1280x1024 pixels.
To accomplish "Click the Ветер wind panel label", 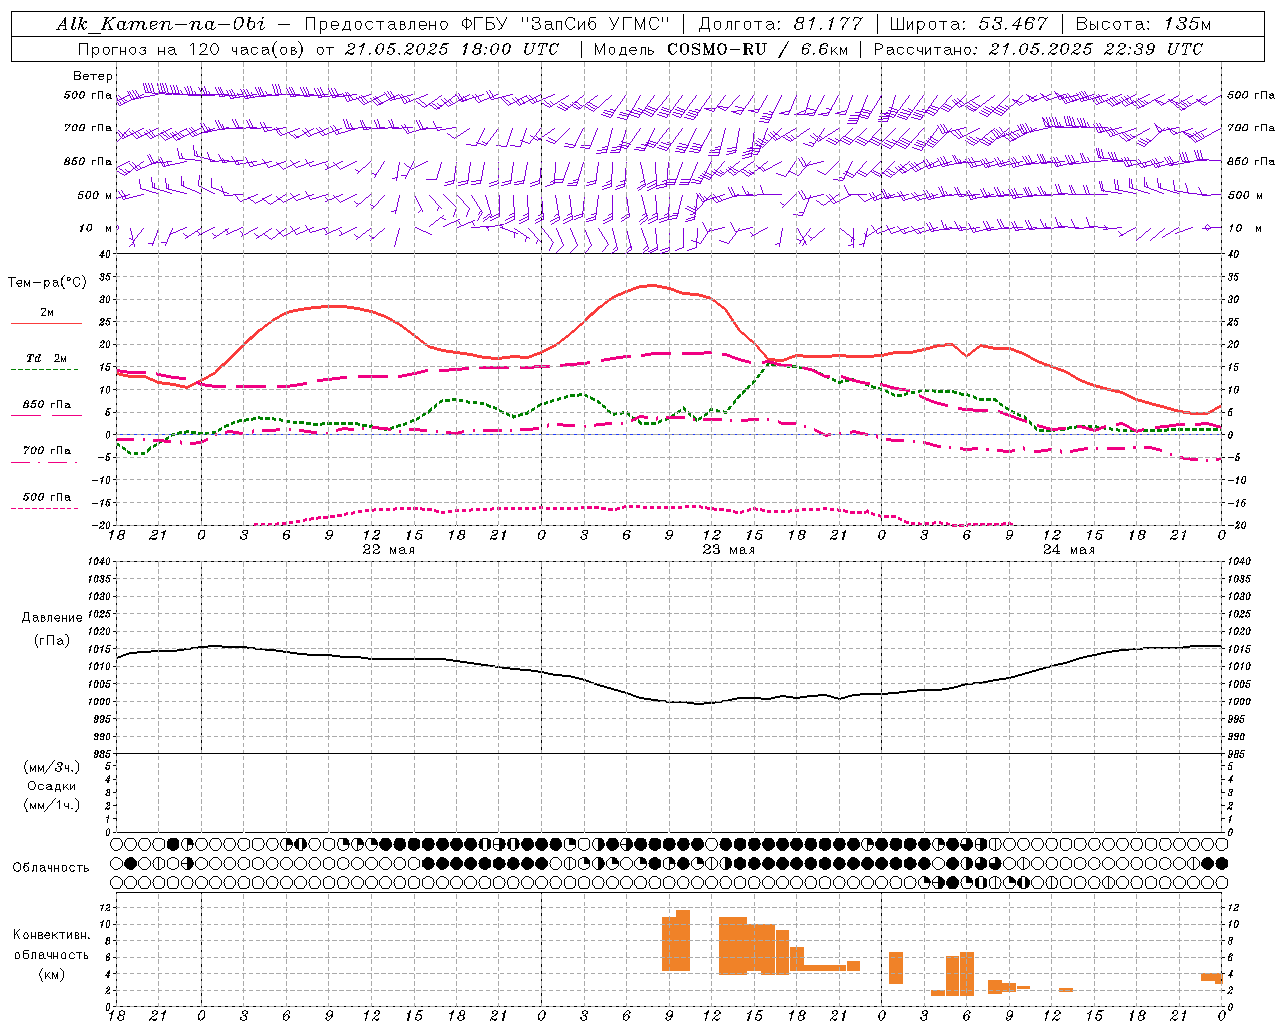I will (93, 76).
